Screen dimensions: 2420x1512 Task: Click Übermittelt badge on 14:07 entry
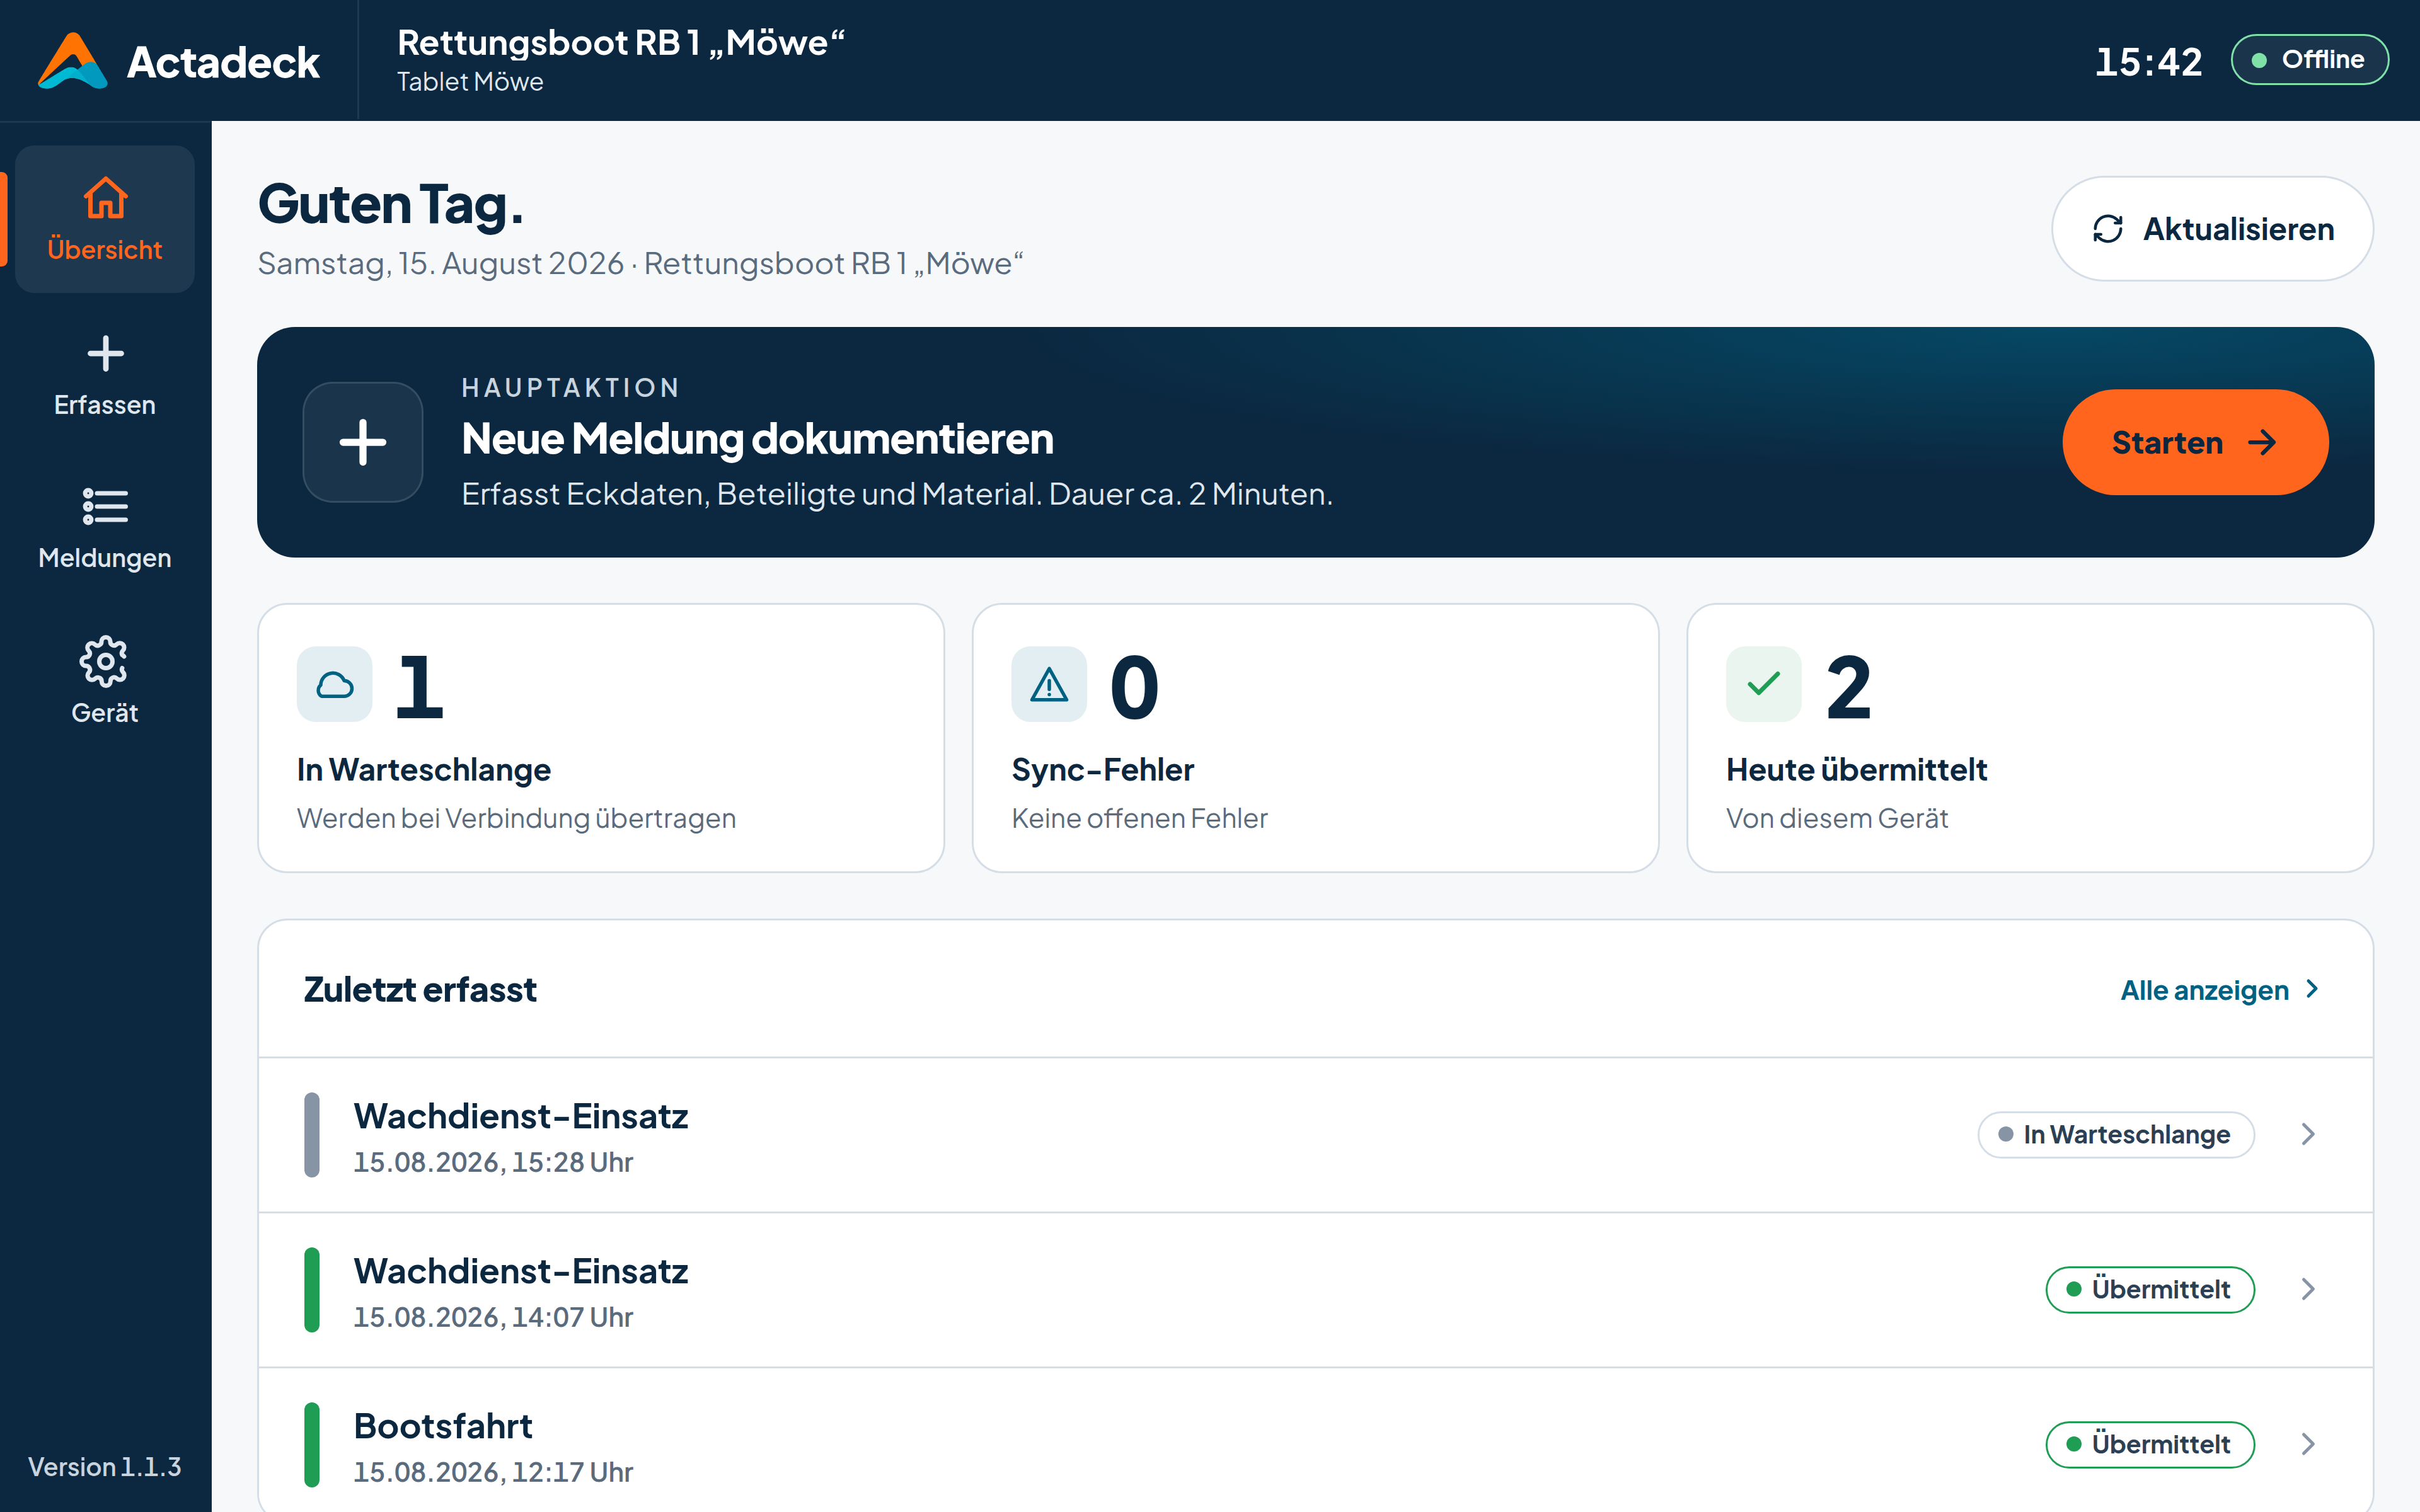click(2150, 1290)
